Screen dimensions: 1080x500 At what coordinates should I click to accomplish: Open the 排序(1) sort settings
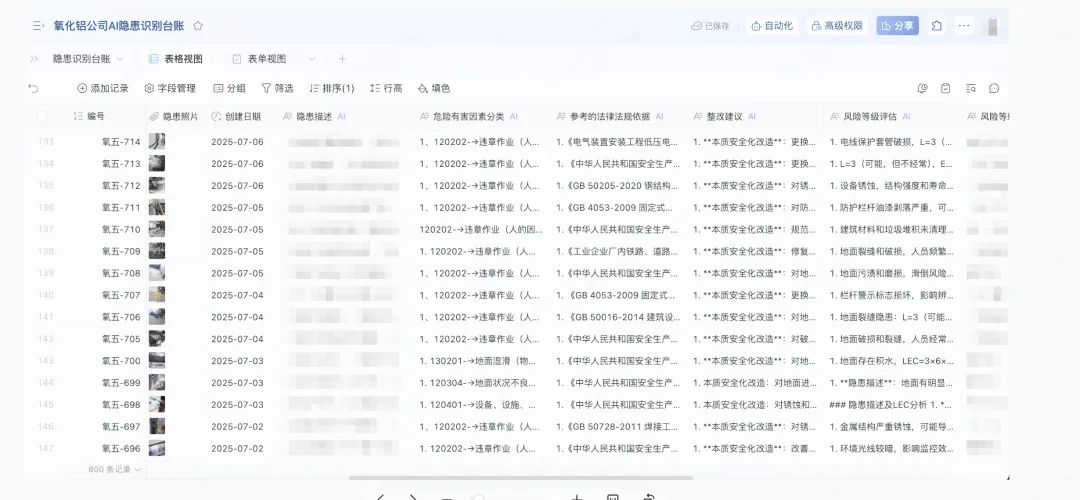click(x=332, y=88)
